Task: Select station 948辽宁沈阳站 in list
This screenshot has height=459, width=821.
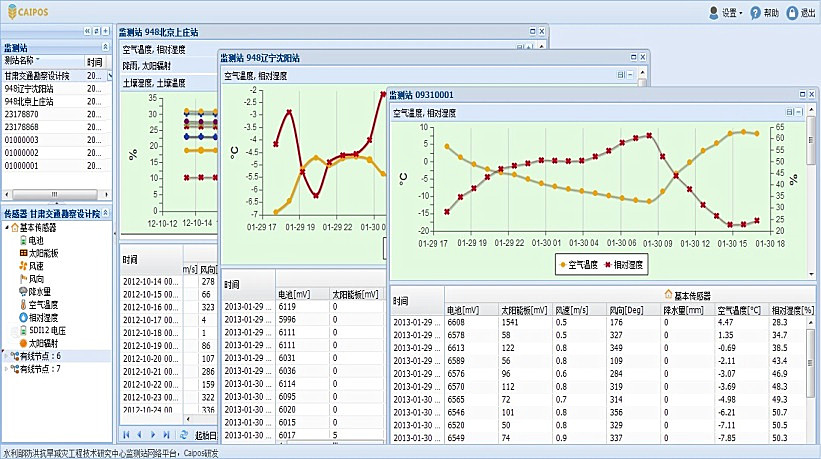Action: [57, 89]
